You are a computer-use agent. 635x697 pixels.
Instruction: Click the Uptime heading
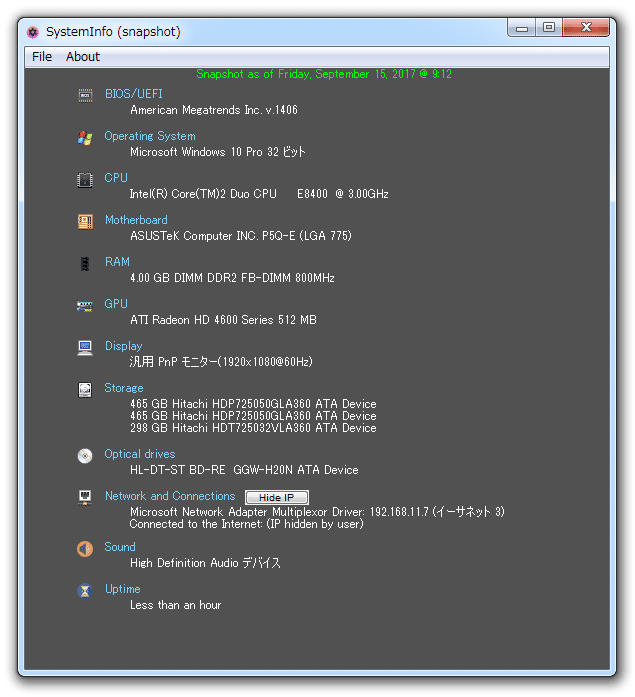click(x=123, y=589)
